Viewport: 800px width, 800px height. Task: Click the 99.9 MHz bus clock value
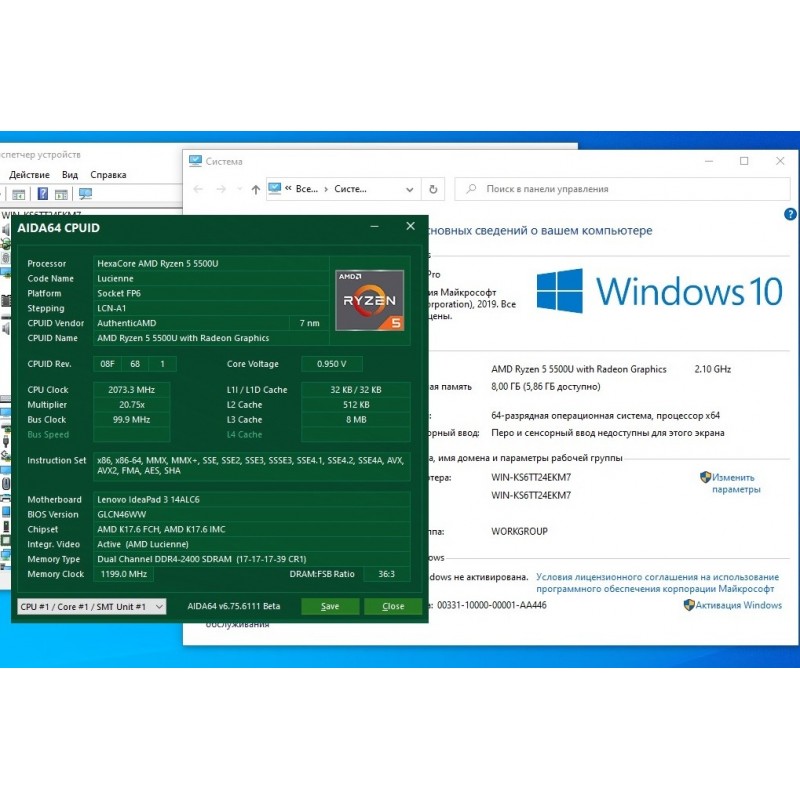[132, 419]
